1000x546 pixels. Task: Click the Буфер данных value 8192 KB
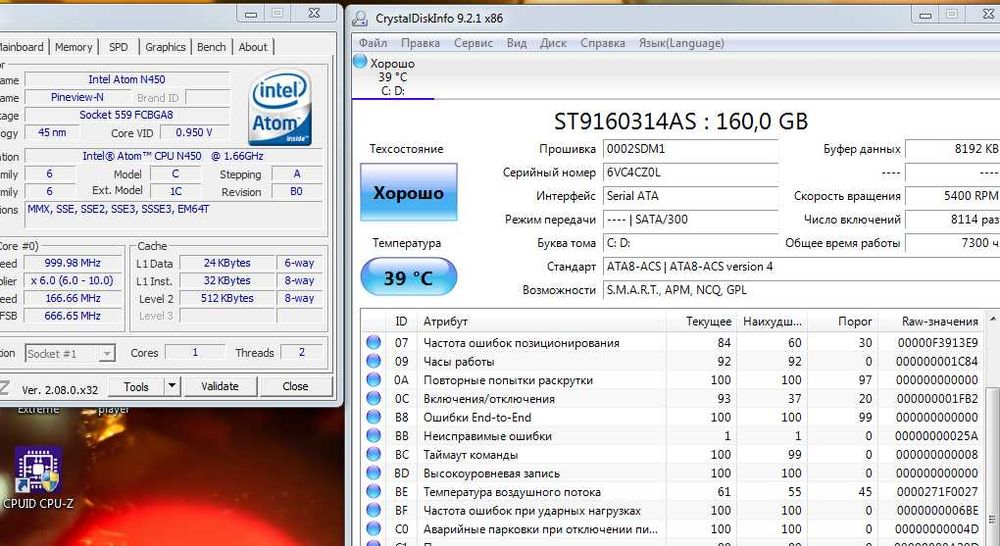coord(953,149)
